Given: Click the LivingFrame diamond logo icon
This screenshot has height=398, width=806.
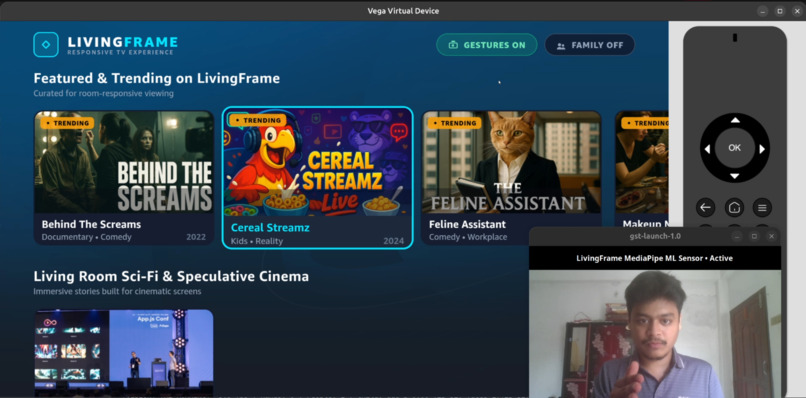Looking at the screenshot, I should tap(46, 45).
